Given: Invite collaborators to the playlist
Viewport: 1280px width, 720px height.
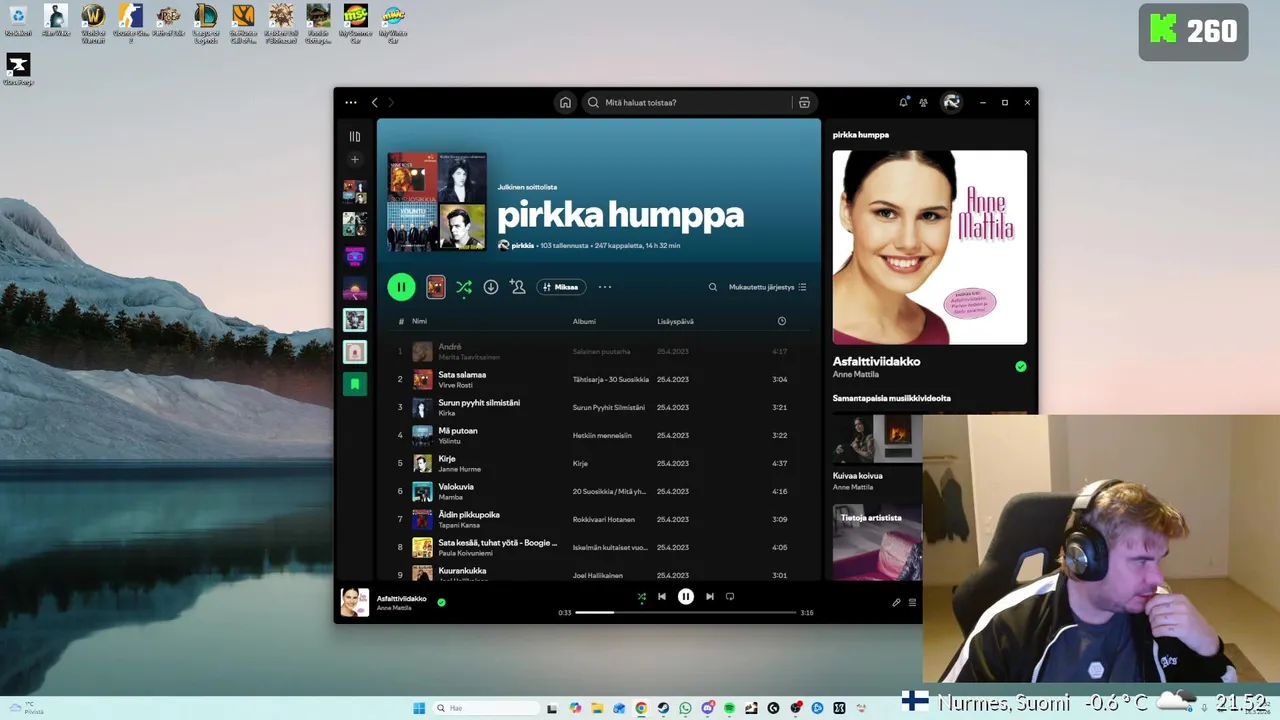Looking at the screenshot, I should tap(517, 287).
